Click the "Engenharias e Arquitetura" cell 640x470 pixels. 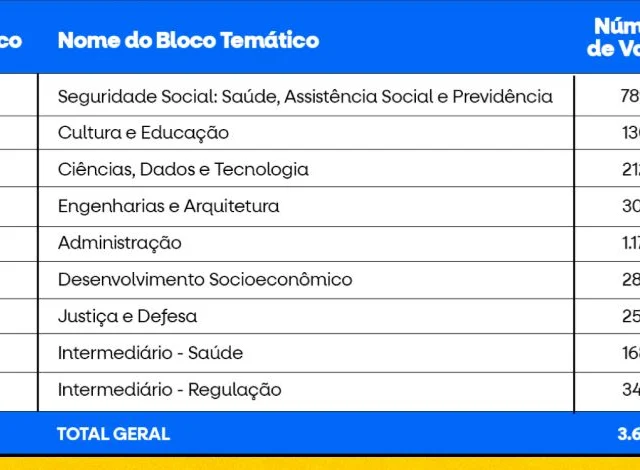pos(168,207)
